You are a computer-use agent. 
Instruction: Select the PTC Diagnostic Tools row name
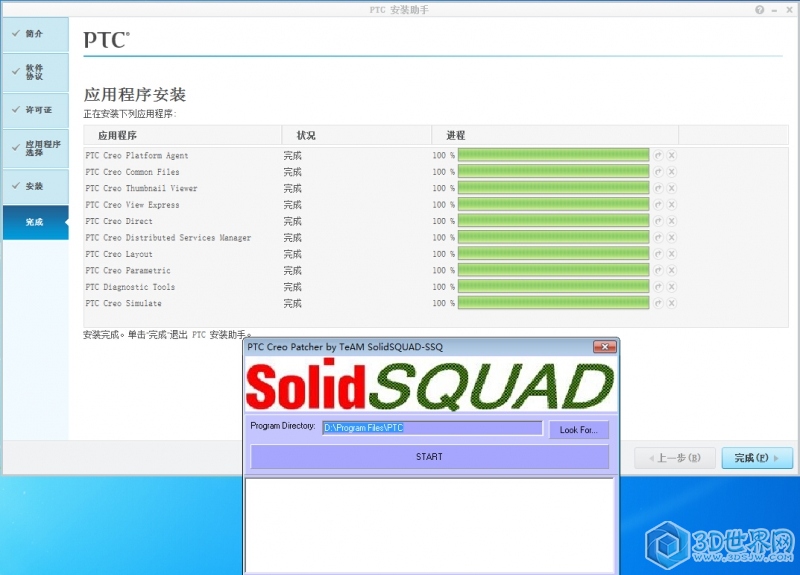[130, 287]
